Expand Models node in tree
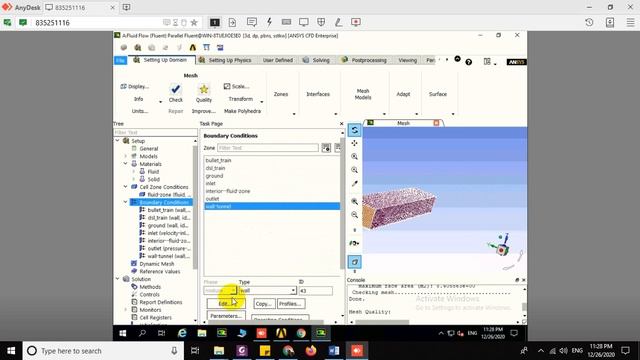Viewport: 640px width, 360px height. click(126, 156)
